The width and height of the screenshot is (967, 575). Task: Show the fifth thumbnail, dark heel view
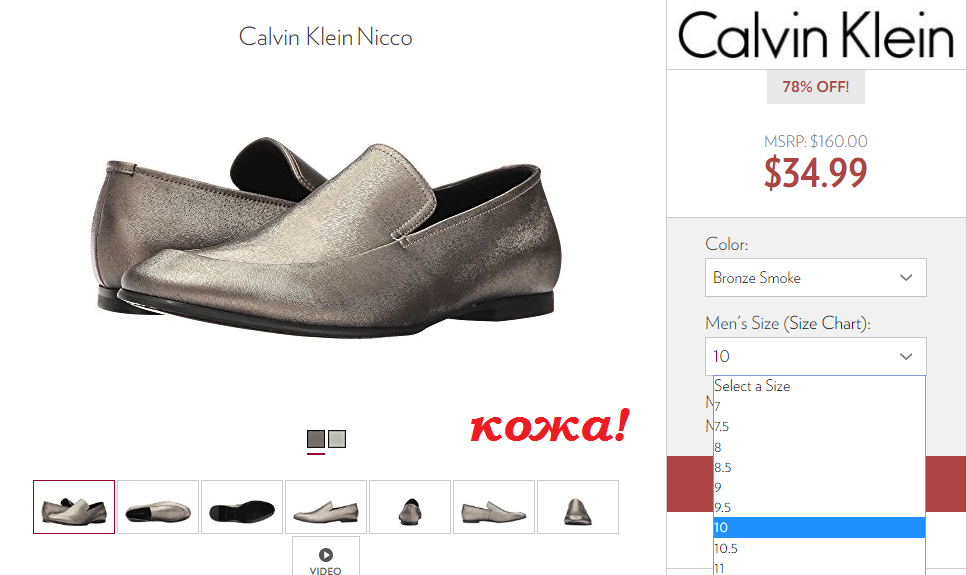[409, 507]
